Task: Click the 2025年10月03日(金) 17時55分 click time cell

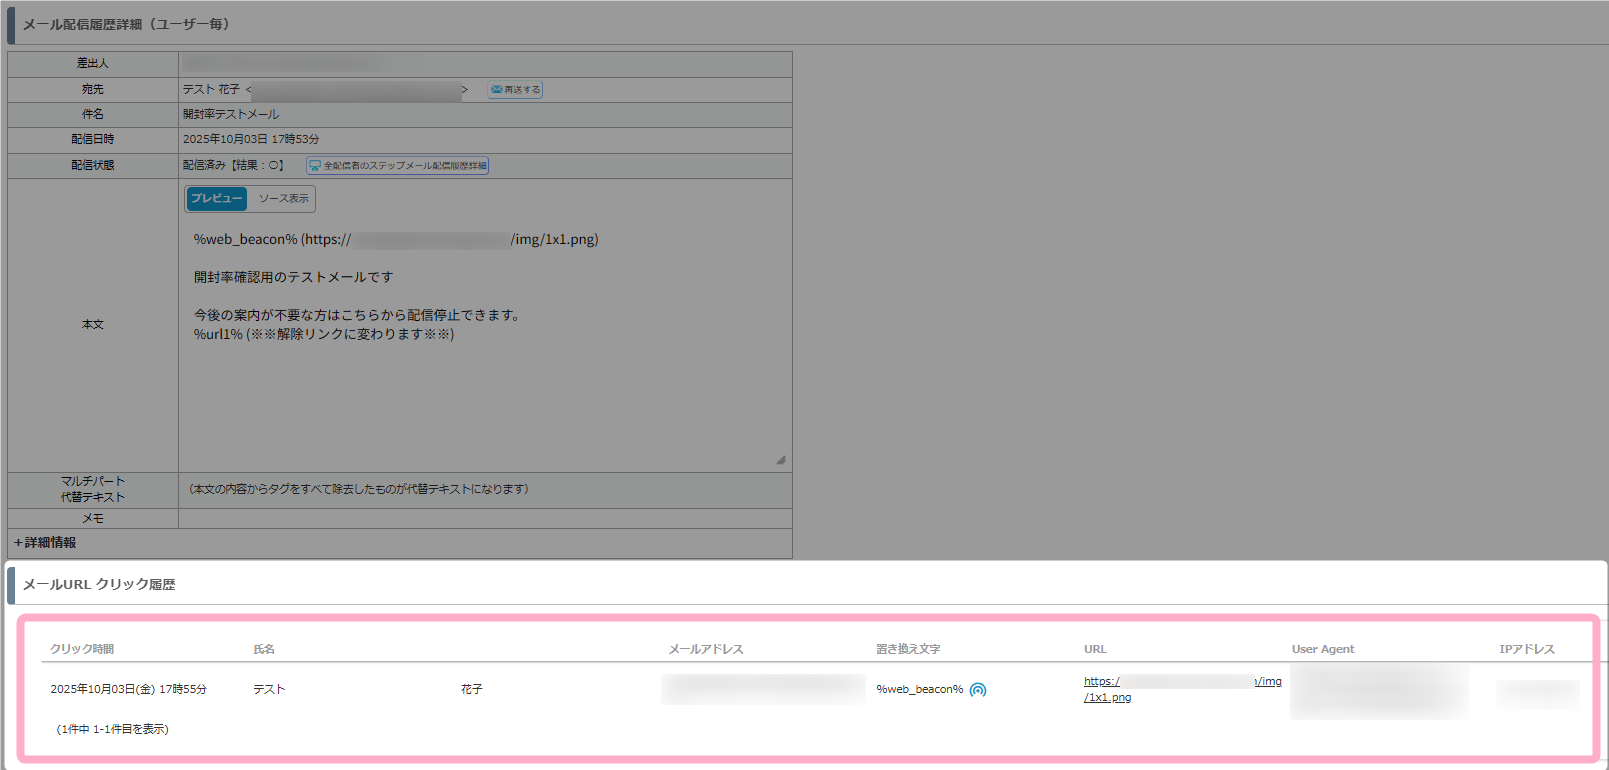Action: click(128, 690)
